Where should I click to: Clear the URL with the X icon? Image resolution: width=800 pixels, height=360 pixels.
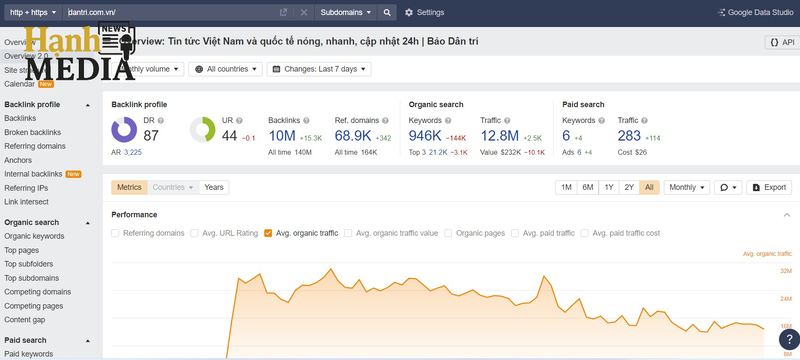pos(304,12)
